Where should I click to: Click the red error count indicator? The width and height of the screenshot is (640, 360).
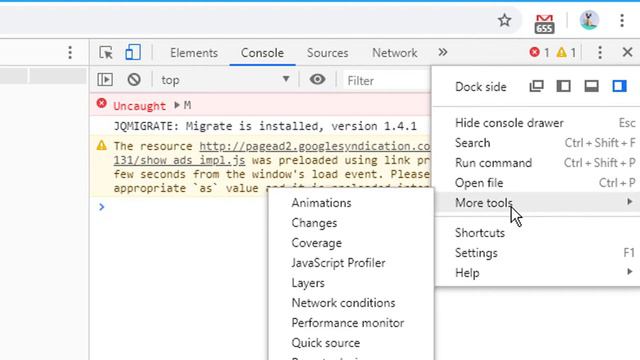click(539, 52)
